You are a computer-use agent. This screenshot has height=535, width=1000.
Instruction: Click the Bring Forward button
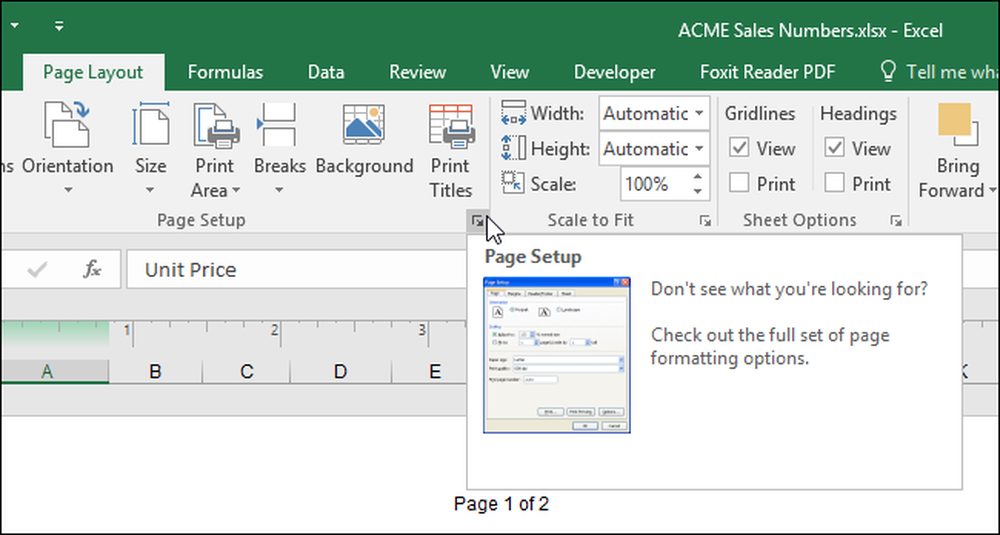957,150
